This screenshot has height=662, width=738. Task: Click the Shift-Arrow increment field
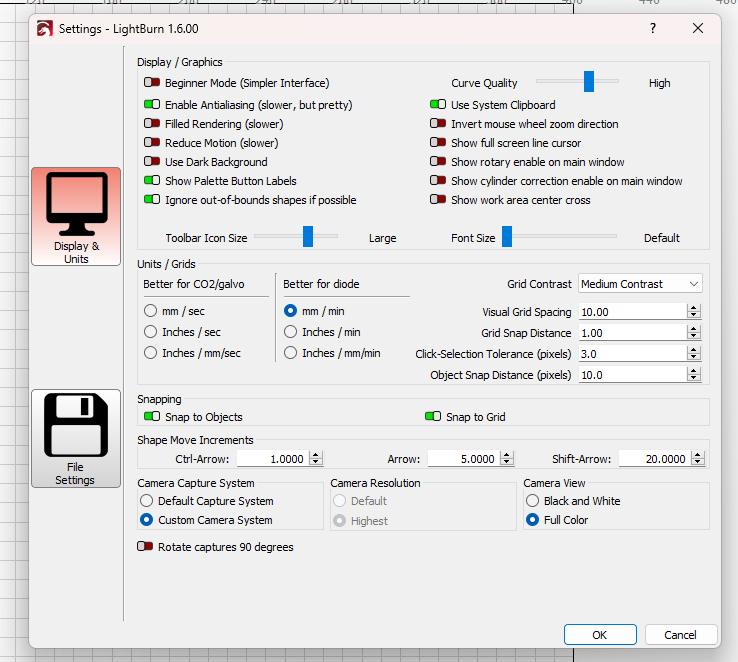tap(655, 459)
